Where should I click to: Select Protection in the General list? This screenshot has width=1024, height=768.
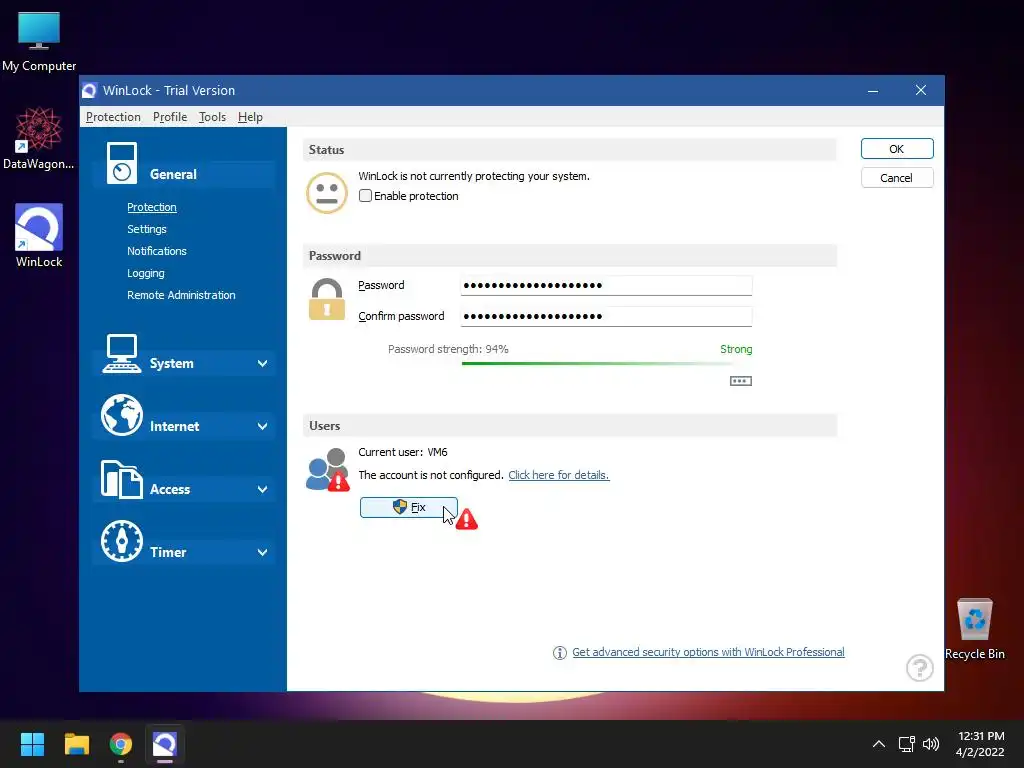pos(152,207)
